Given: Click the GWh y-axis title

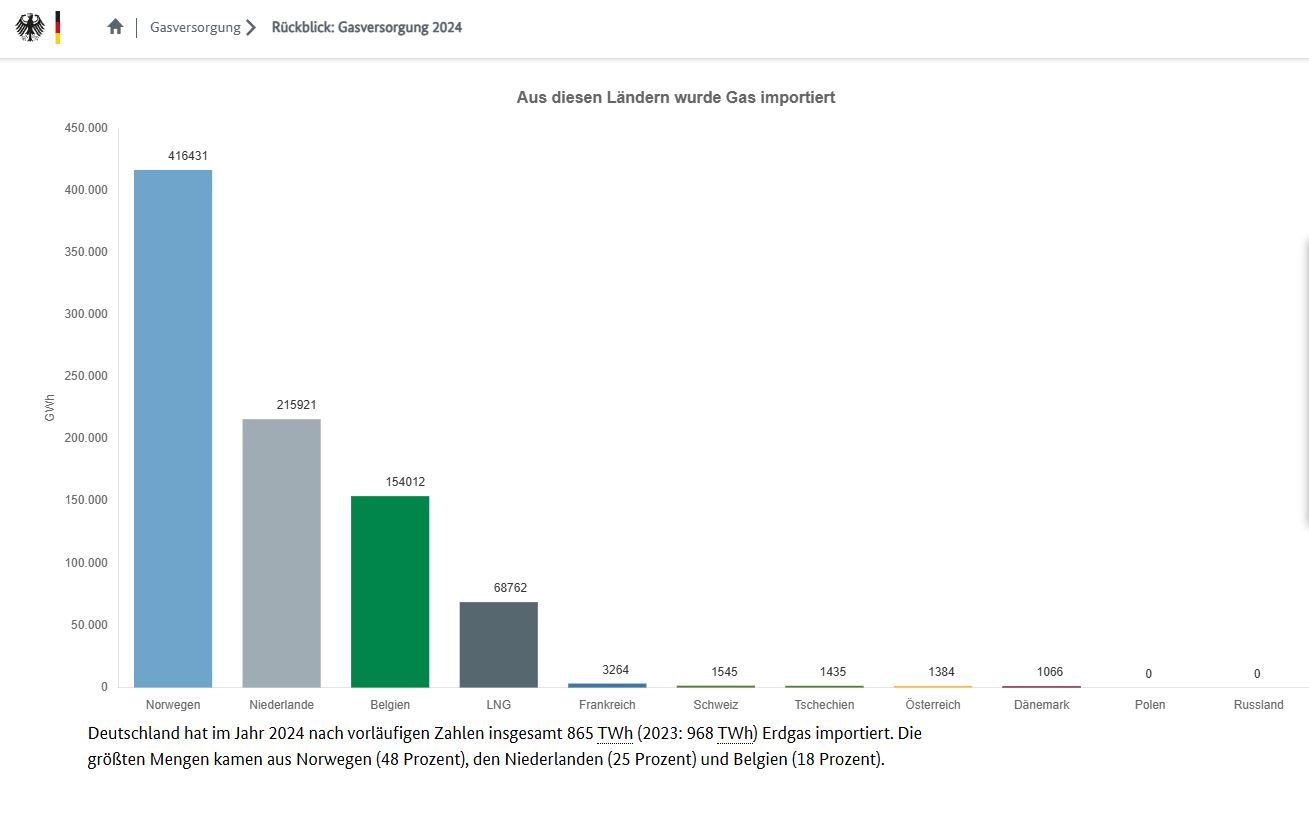Looking at the screenshot, I should pyautogui.click(x=50, y=408).
